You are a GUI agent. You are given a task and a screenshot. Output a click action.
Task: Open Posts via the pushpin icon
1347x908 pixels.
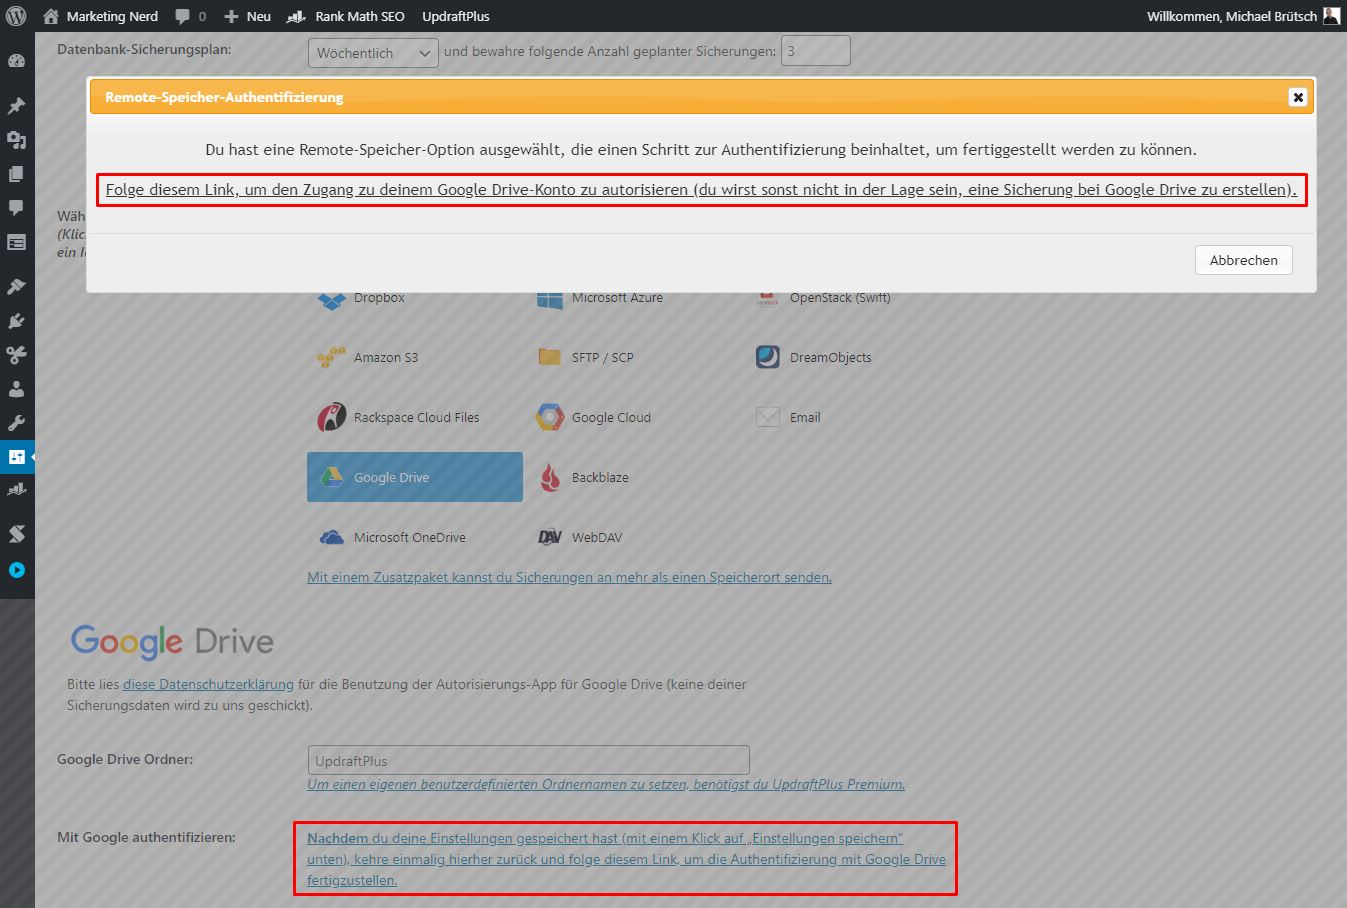[16, 106]
